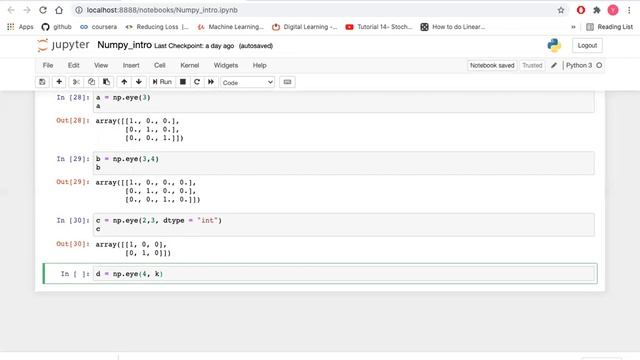The width and height of the screenshot is (640, 360).
Task: Reload the page
Action: [43, 10]
